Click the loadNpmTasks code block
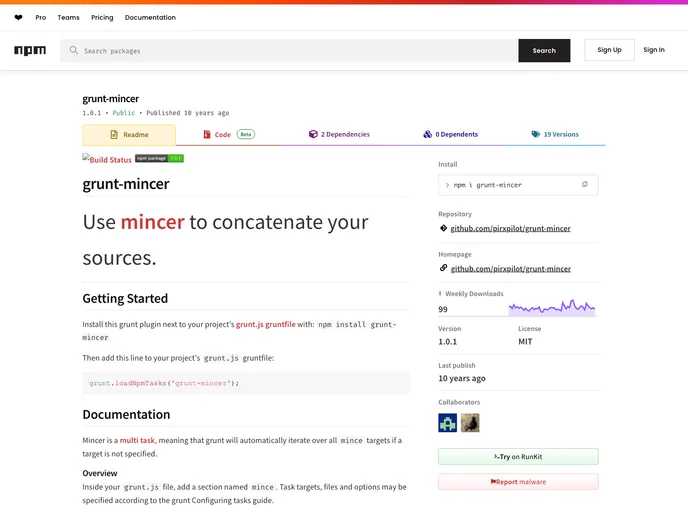Viewport: 688px width, 512px height. pos(246,383)
